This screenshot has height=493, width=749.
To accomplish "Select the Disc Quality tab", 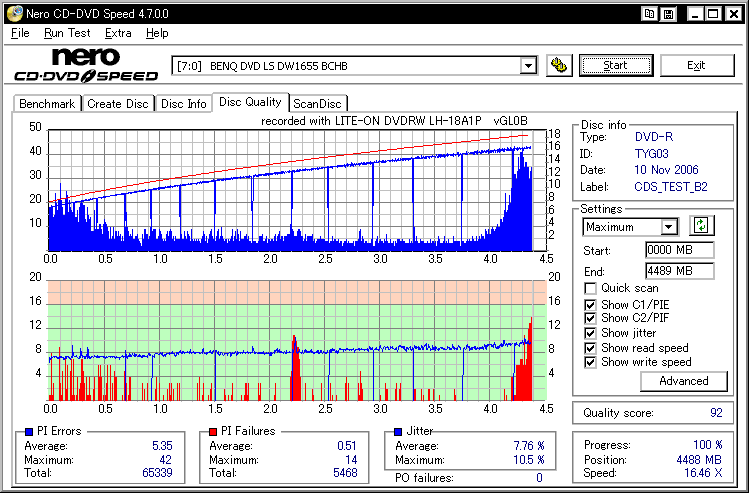I will click(250, 102).
